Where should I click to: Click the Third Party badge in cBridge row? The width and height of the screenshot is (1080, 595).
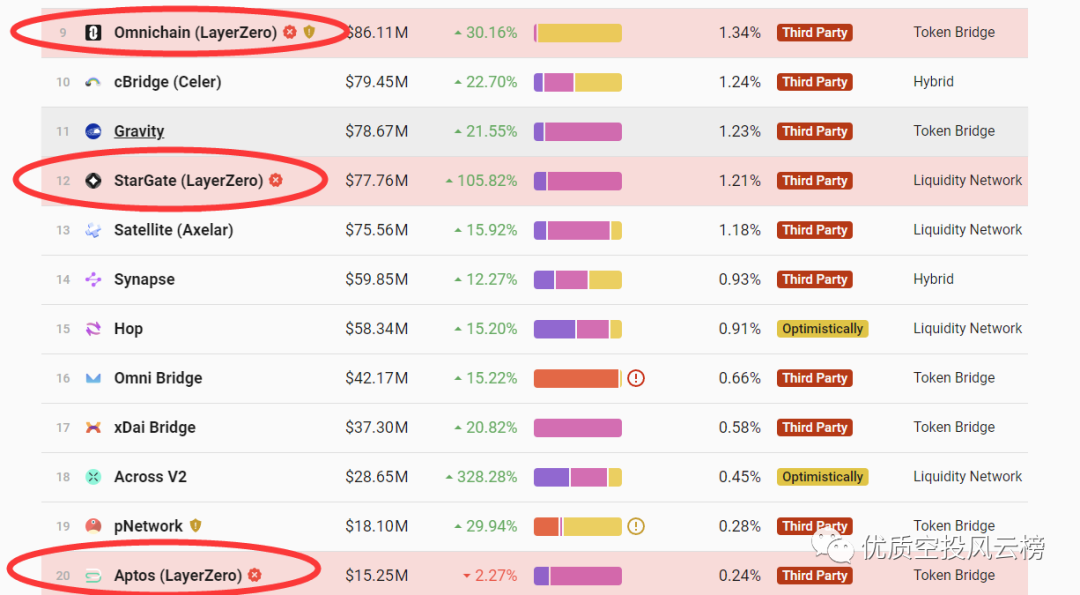[815, 82]
